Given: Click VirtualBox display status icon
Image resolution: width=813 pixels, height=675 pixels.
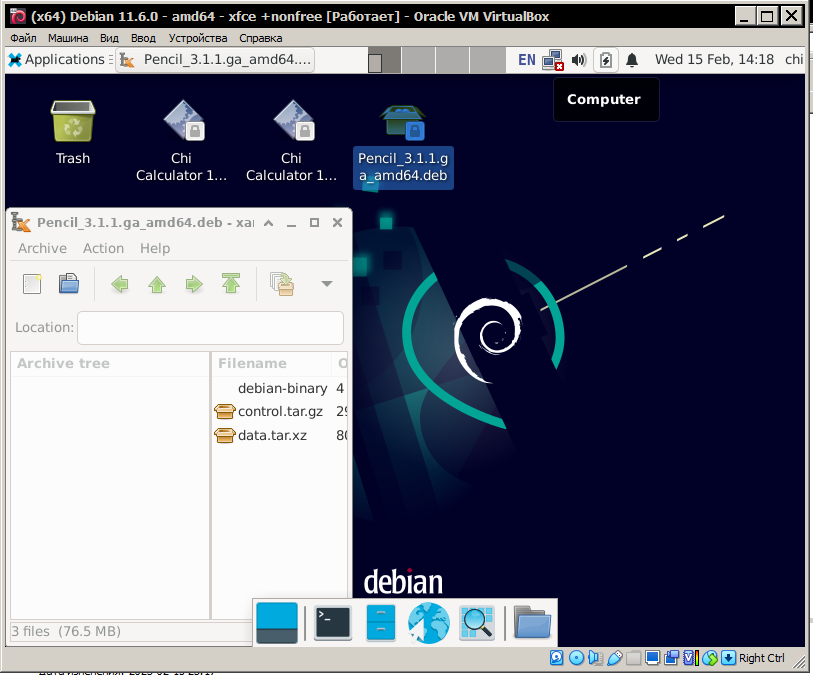Looking at the screenshot, I should (x=652, y=658).
